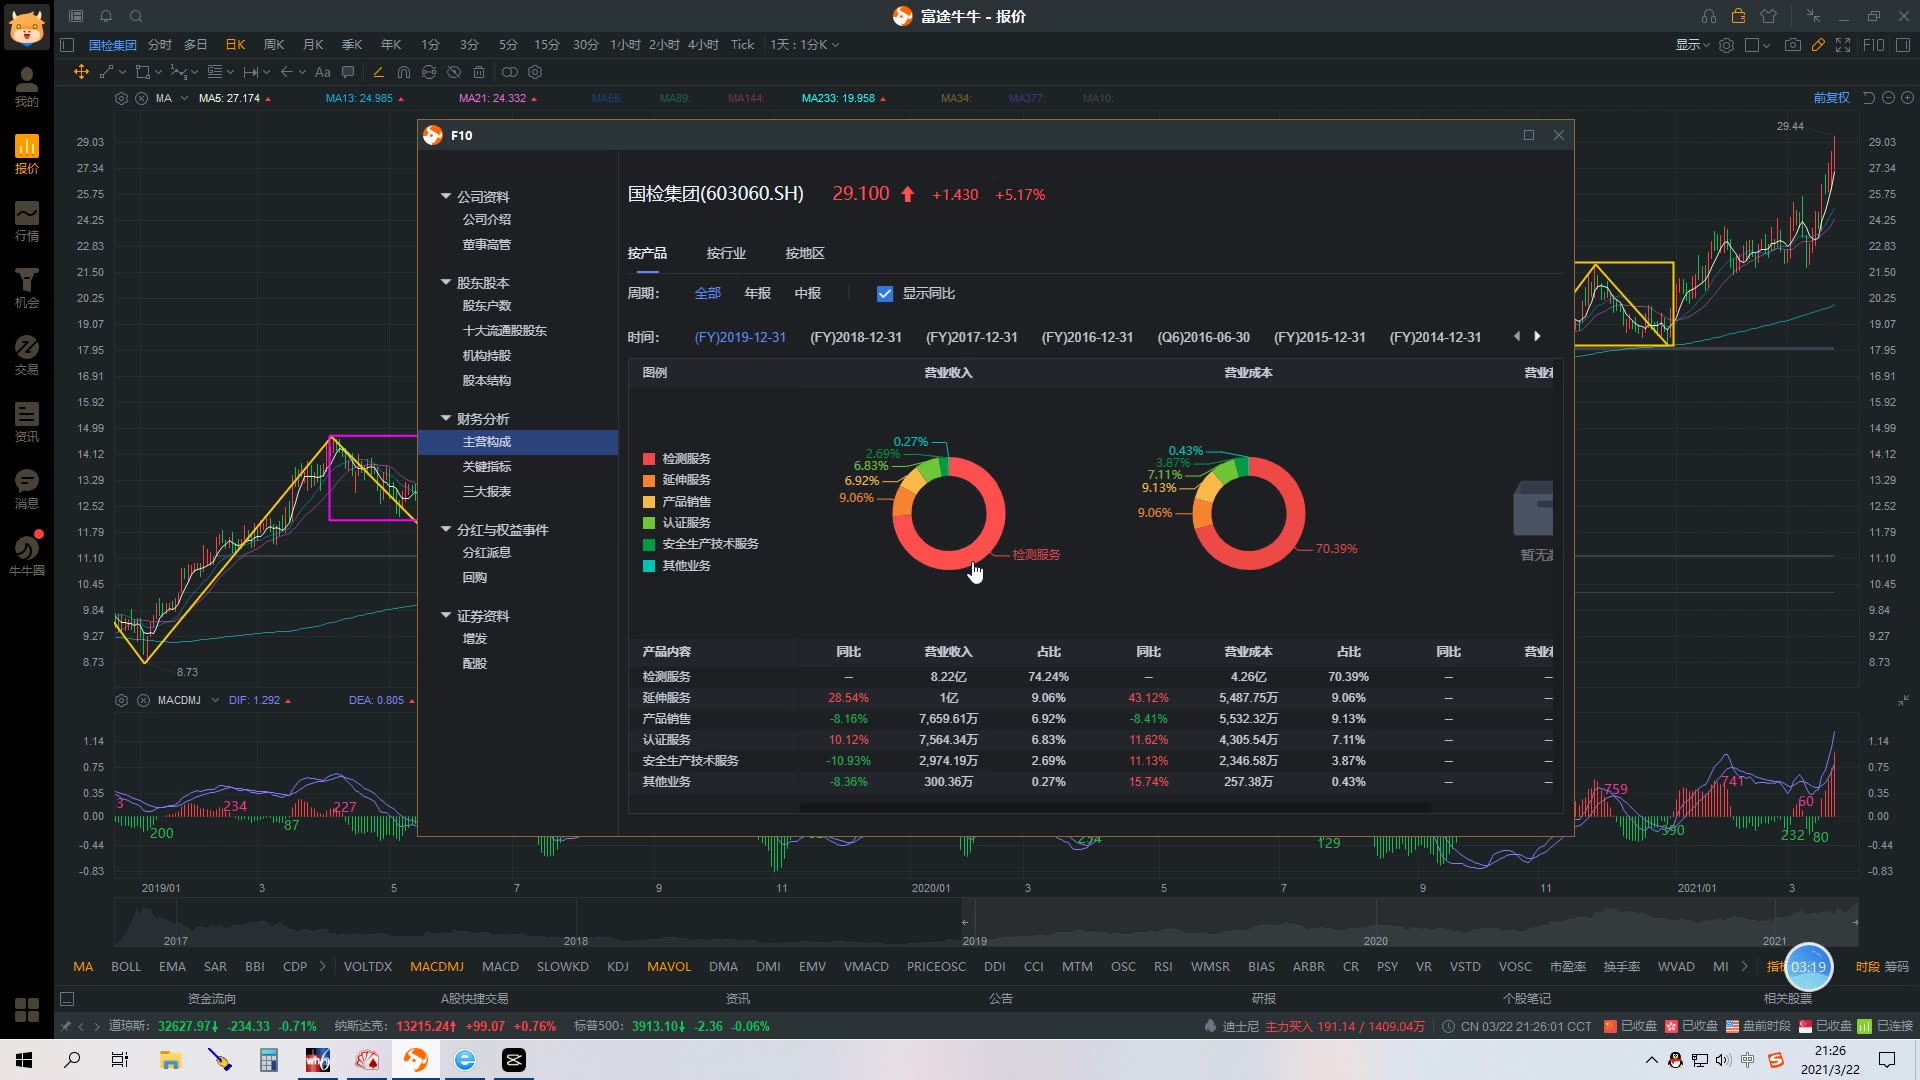
Task: Click the trash delete drawings icon
Action: click(479, 72)
